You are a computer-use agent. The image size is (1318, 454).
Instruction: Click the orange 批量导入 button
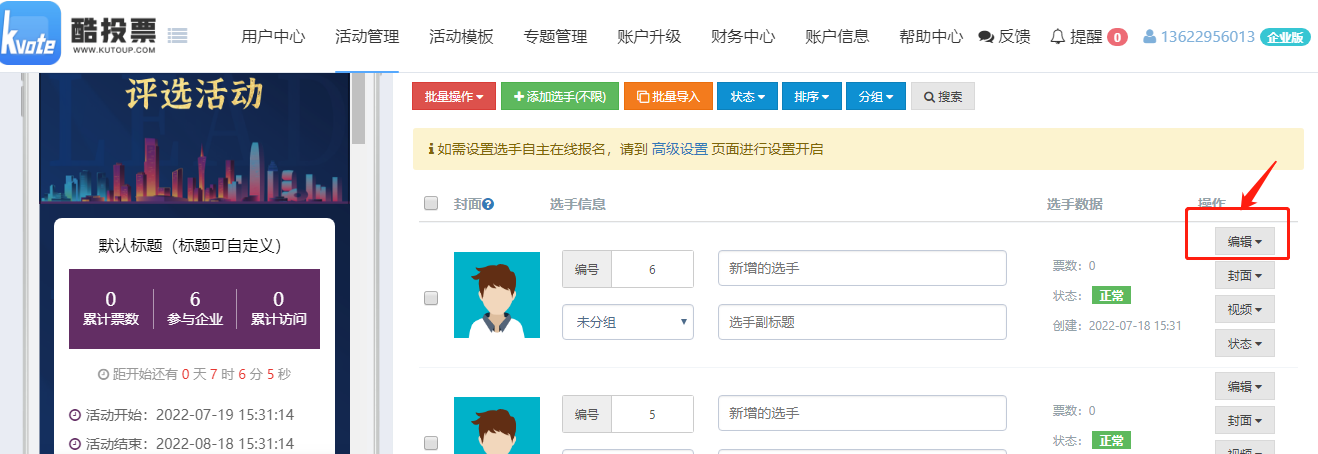pyautogui.click(x=668, y=96)
